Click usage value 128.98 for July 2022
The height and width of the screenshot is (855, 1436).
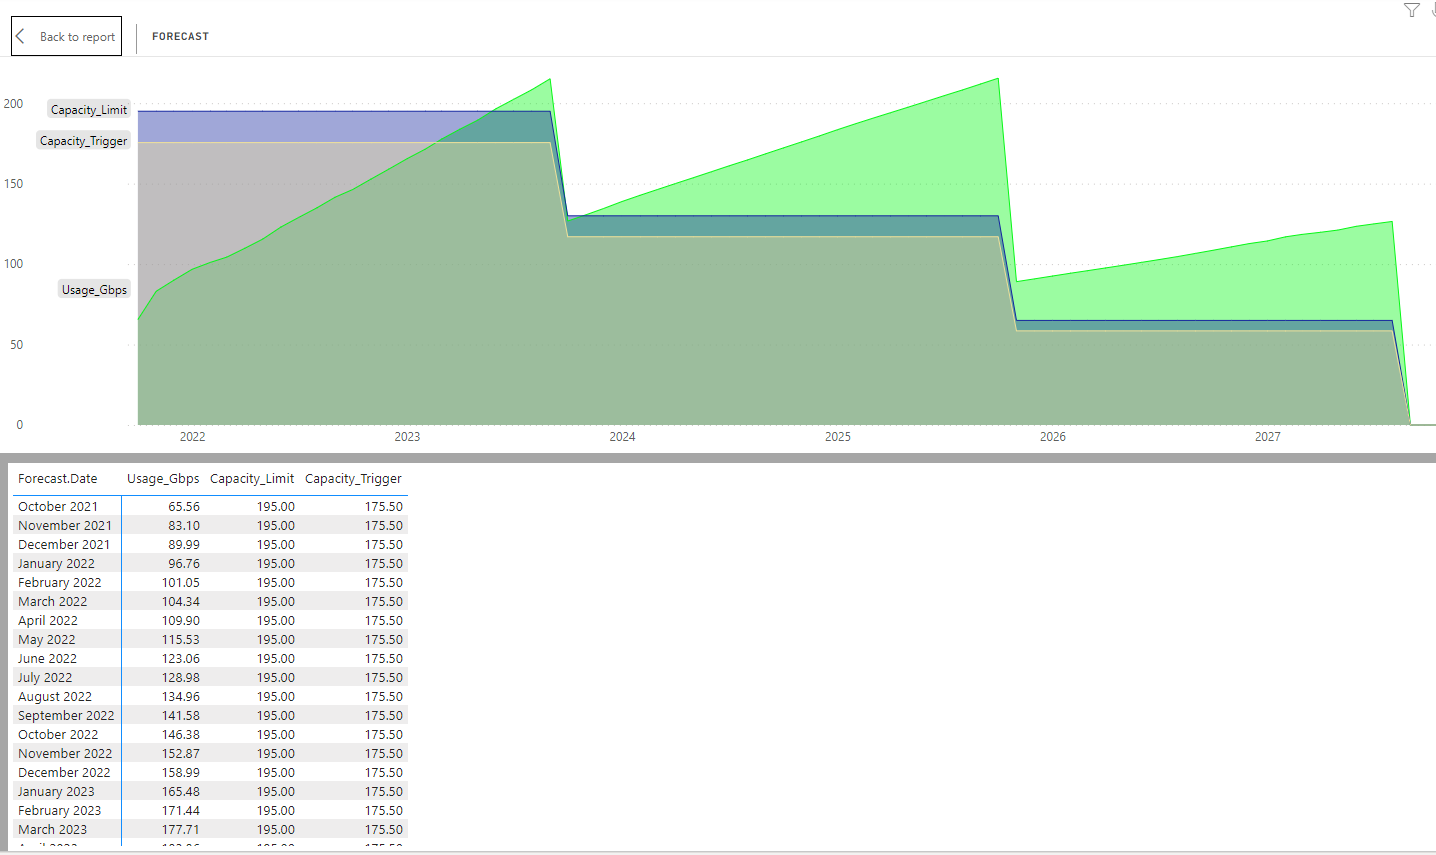(181, 678)
